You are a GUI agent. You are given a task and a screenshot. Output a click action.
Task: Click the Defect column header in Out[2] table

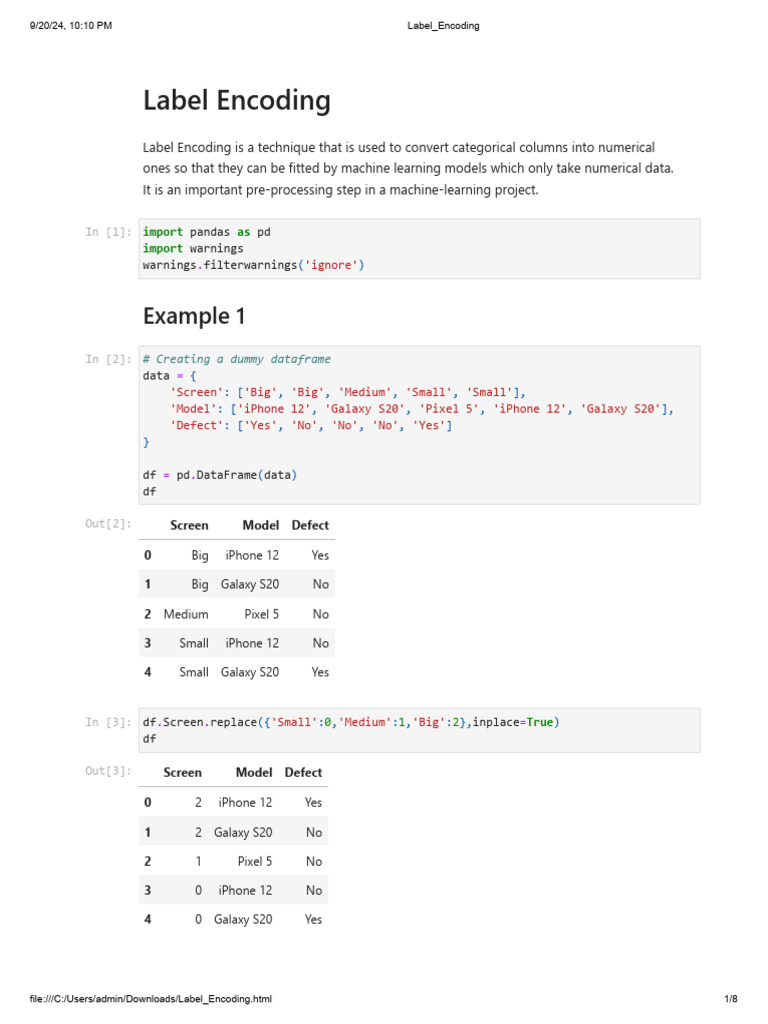coord(310,525)
